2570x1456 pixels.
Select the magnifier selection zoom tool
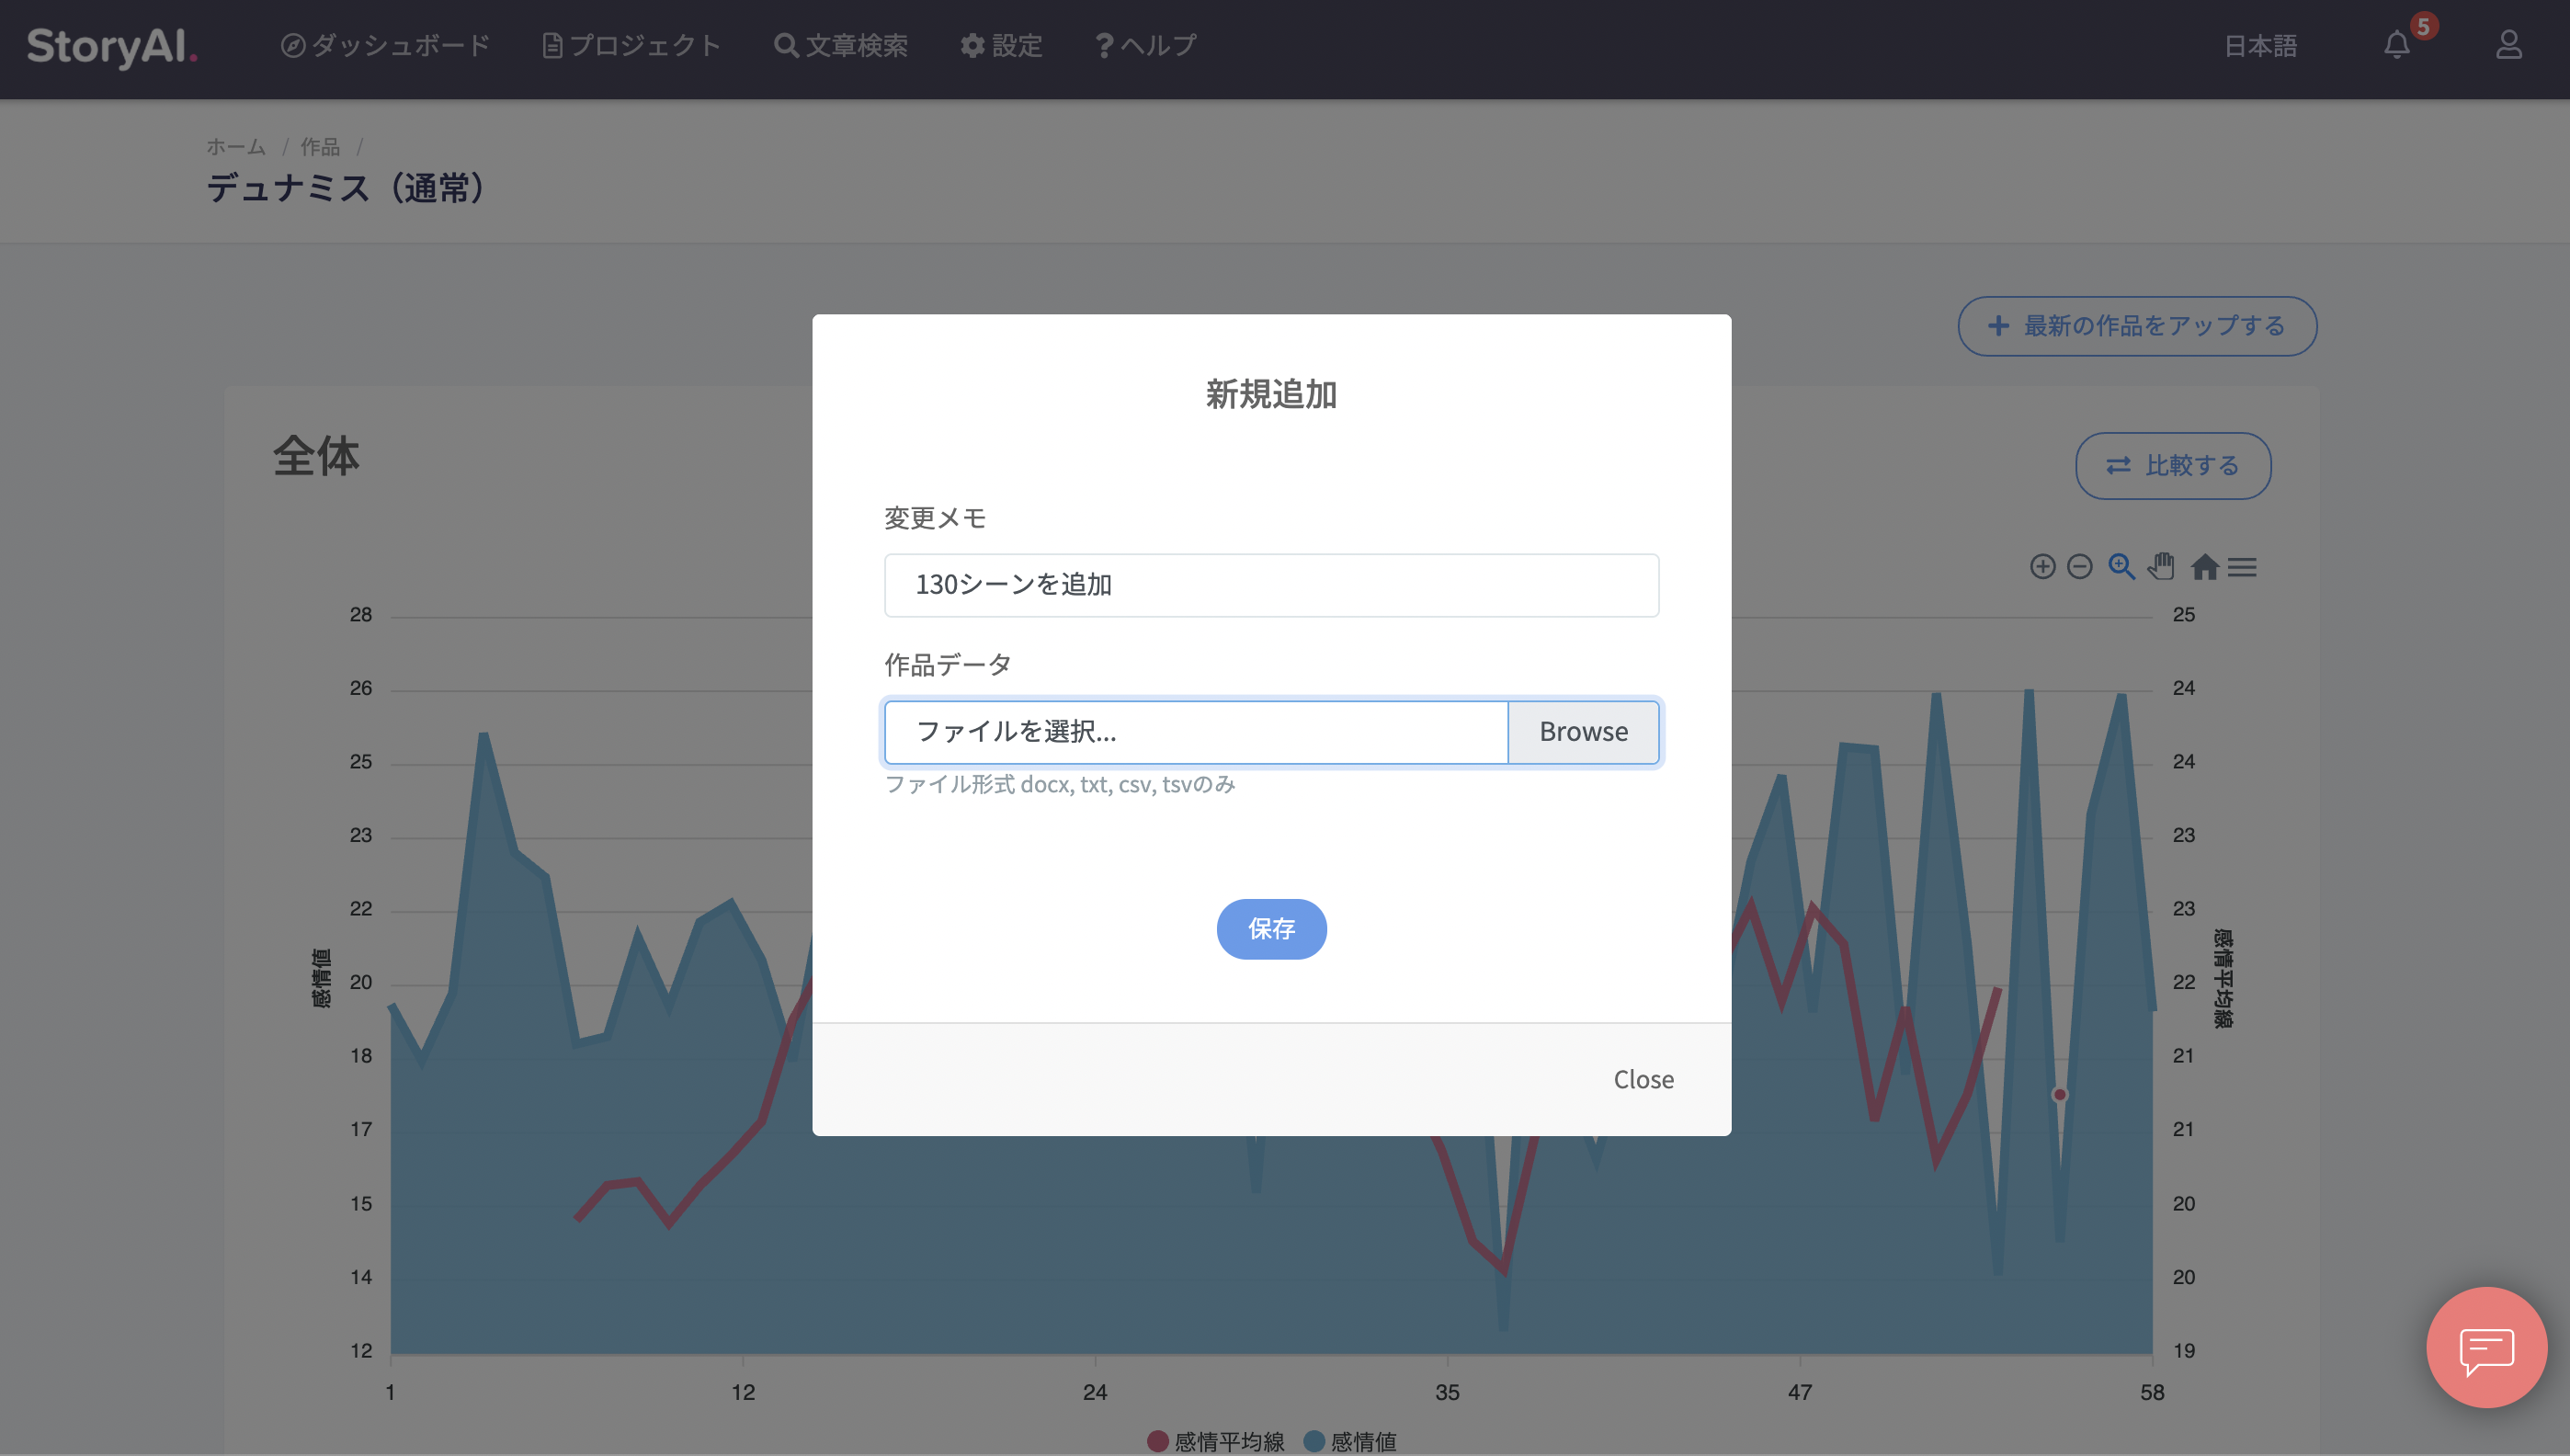click(2121, 567)
